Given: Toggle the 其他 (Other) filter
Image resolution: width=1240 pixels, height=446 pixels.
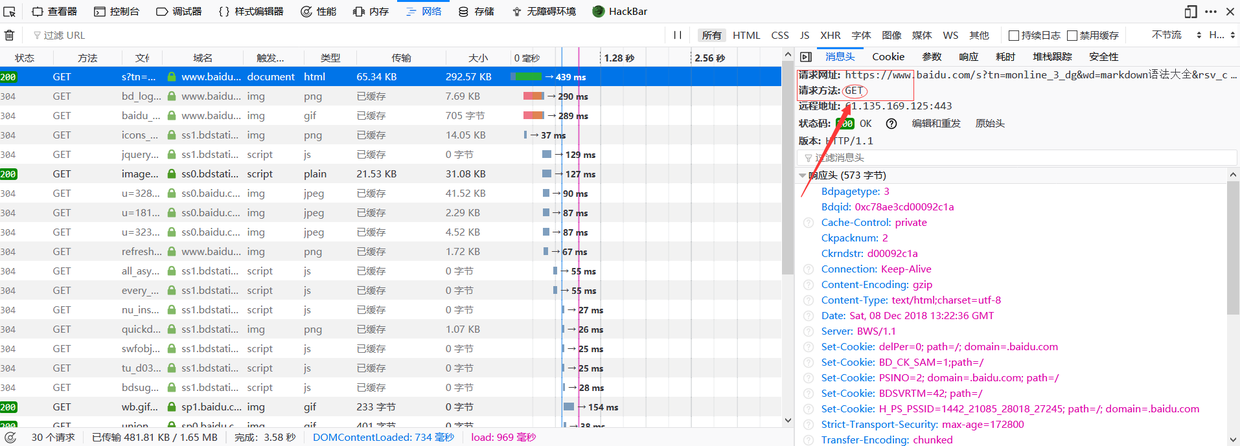Looking at the screenshot, I should pos(979,35).
